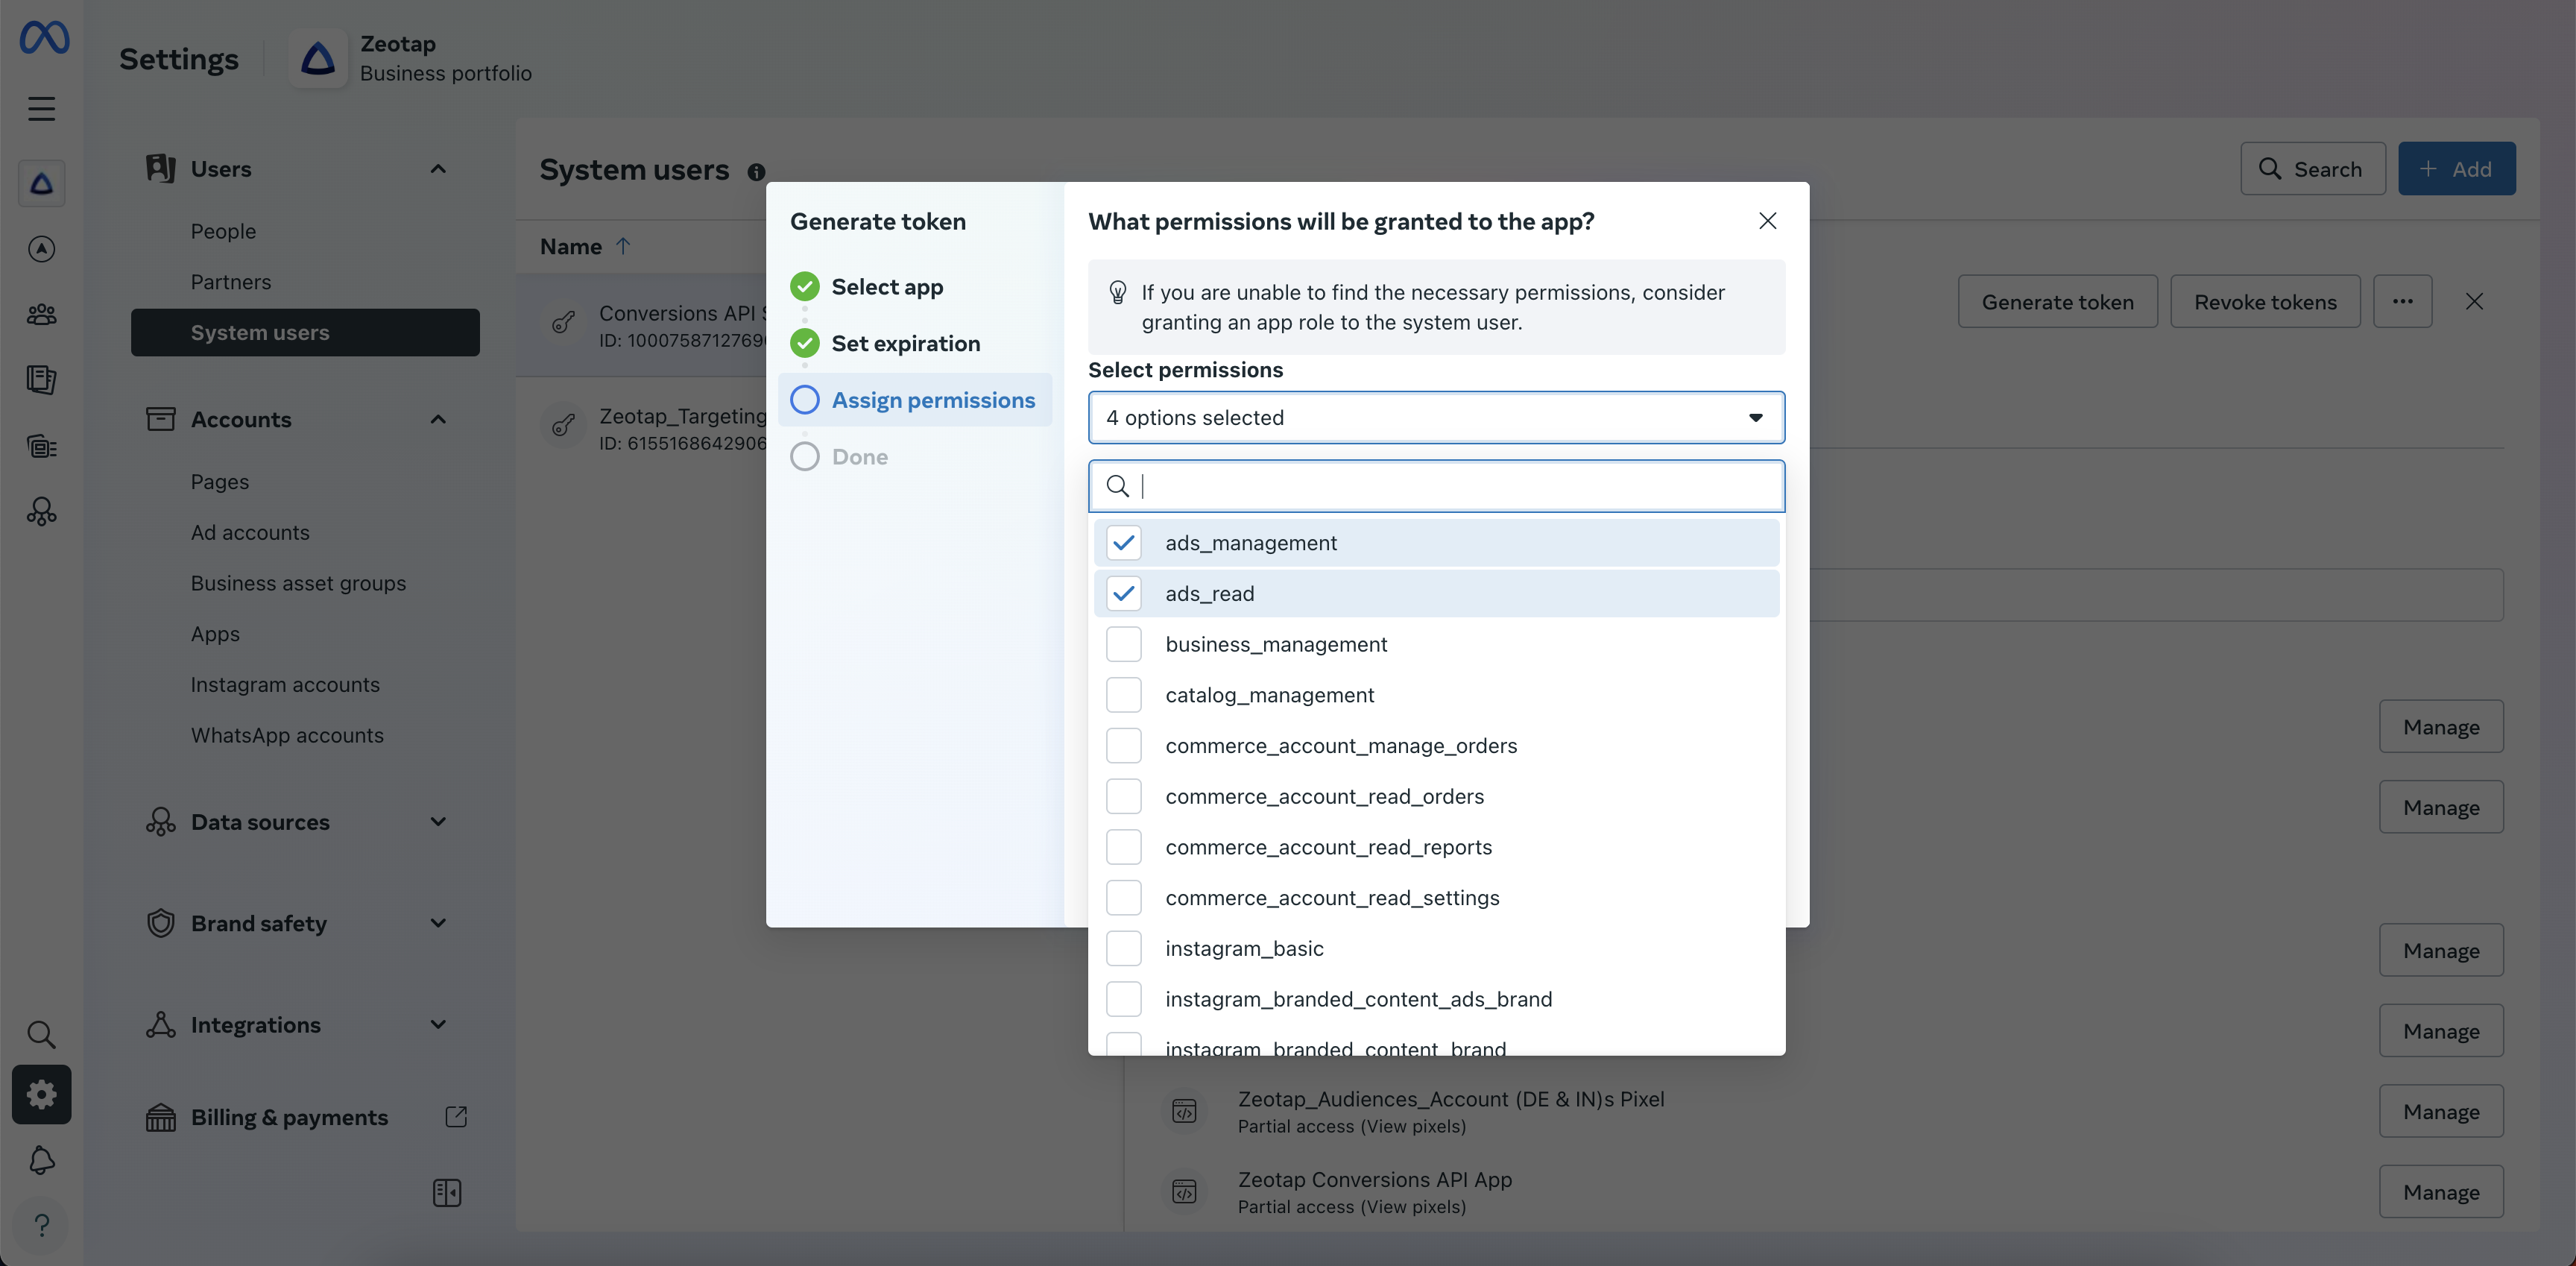Image resolution: width=2576 pixels, height=1266 pixels.
Task: Check the business_management permission
Action: point(1123,644)
